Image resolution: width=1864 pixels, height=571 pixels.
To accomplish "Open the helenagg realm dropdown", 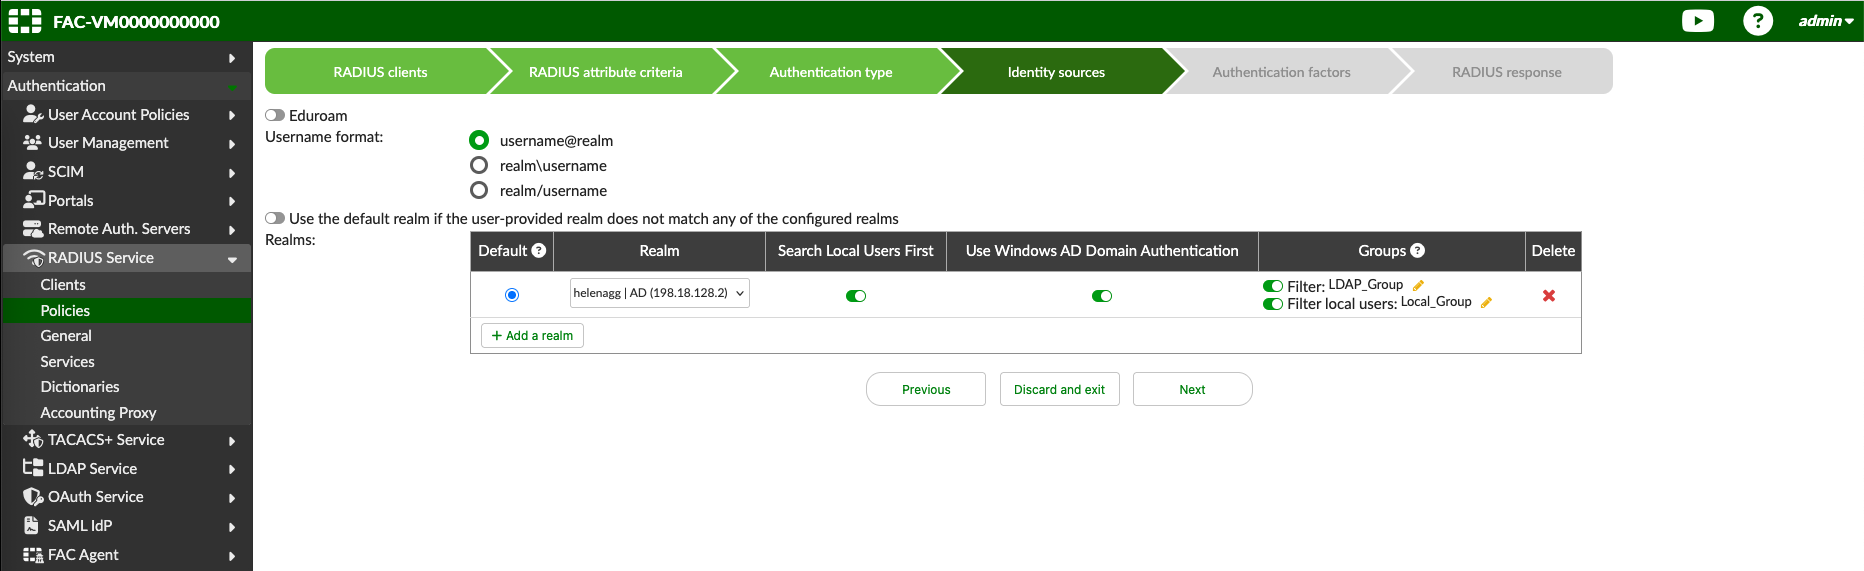I will pos(659,293).
